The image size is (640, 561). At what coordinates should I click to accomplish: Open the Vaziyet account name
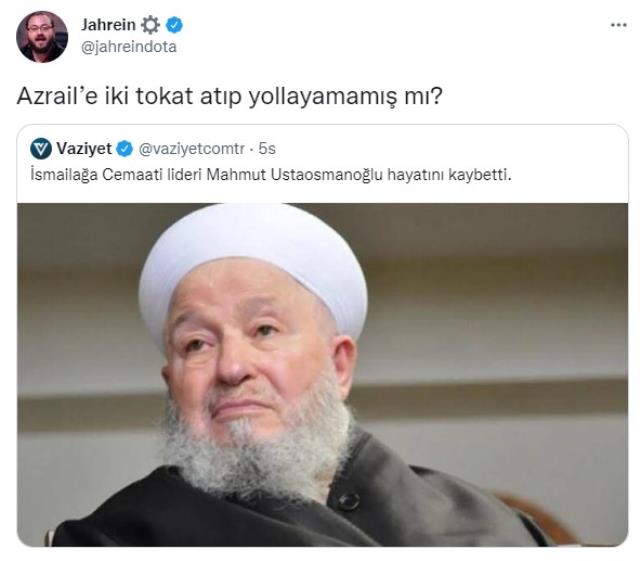pos(84,148)
